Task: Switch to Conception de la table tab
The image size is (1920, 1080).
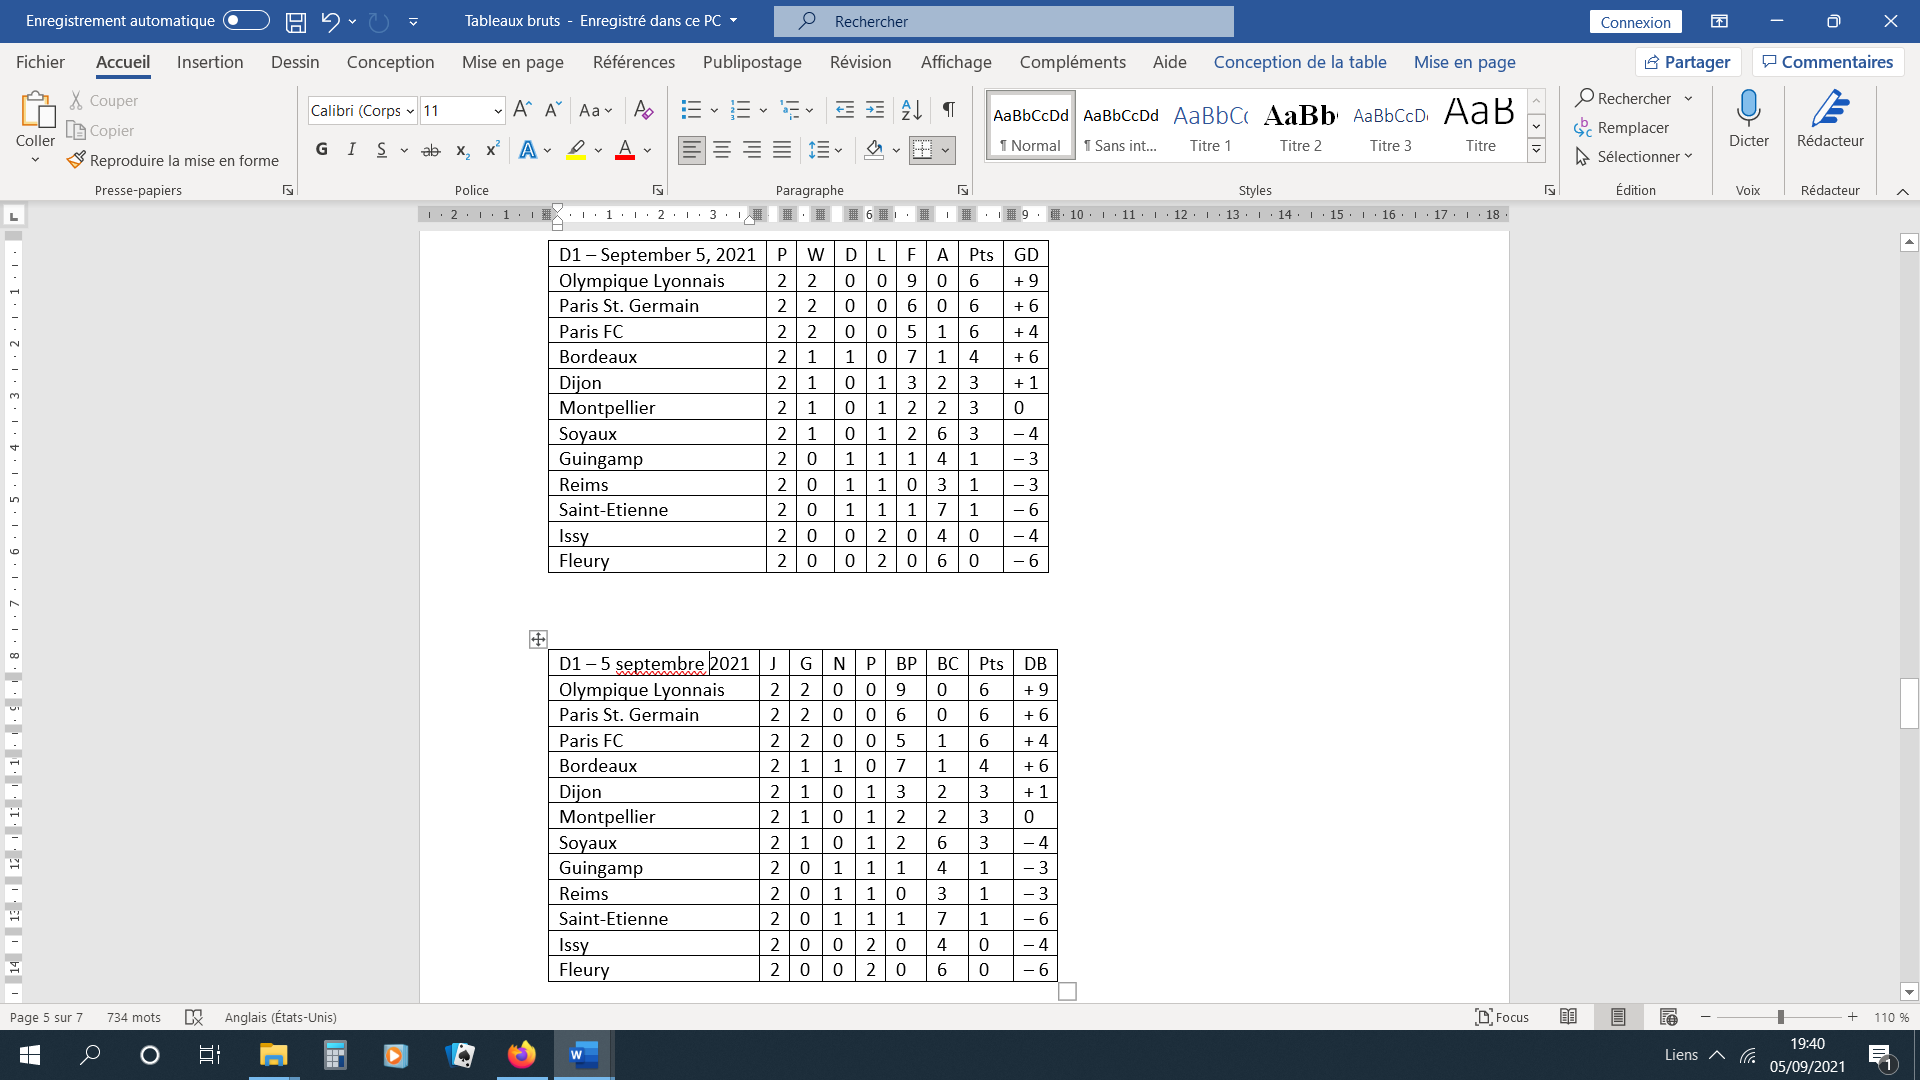Action: pyautogui.click(x=1299, y=62)
